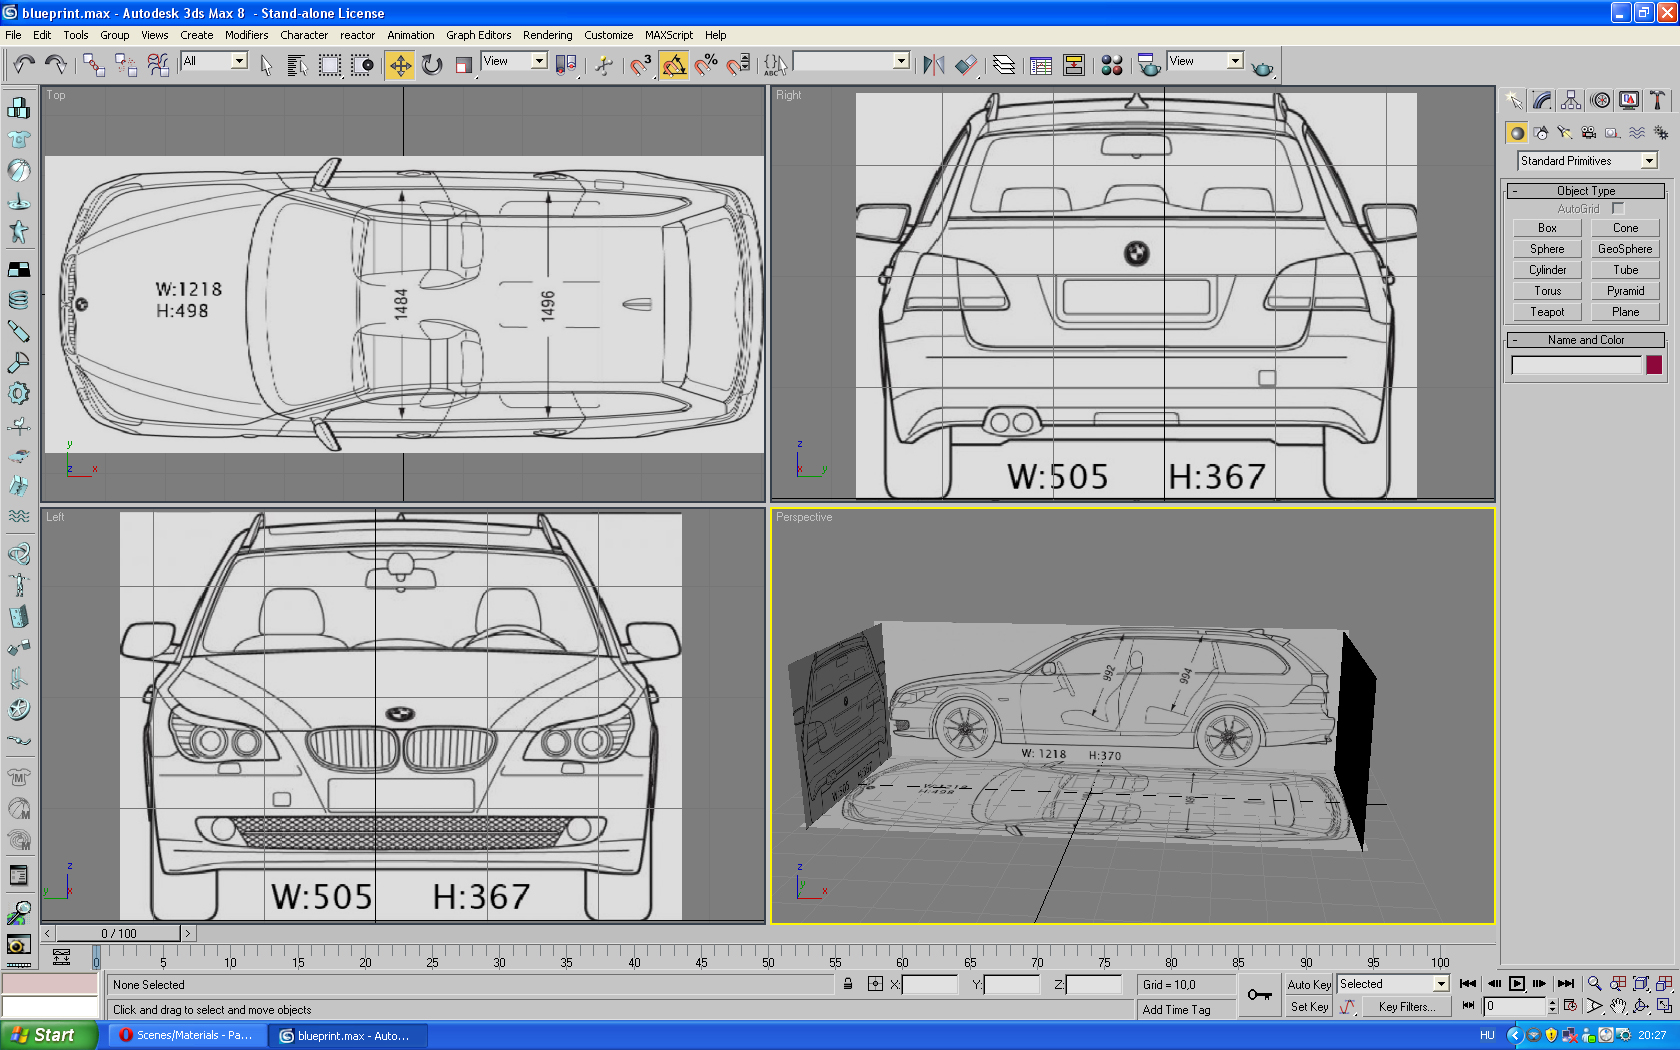The width and height of the screenshot is (1680, 1050).
Task: Click the Redo arrow in the main toolbar
Action: tap(56, 65)
